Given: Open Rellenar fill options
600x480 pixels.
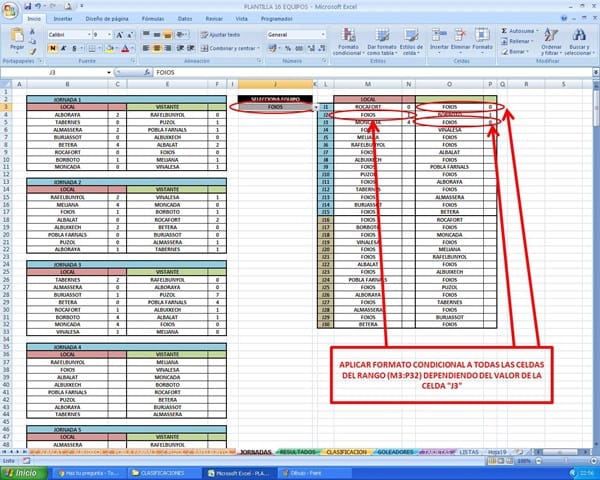Looking at the screenshot, I should point(517,41).
